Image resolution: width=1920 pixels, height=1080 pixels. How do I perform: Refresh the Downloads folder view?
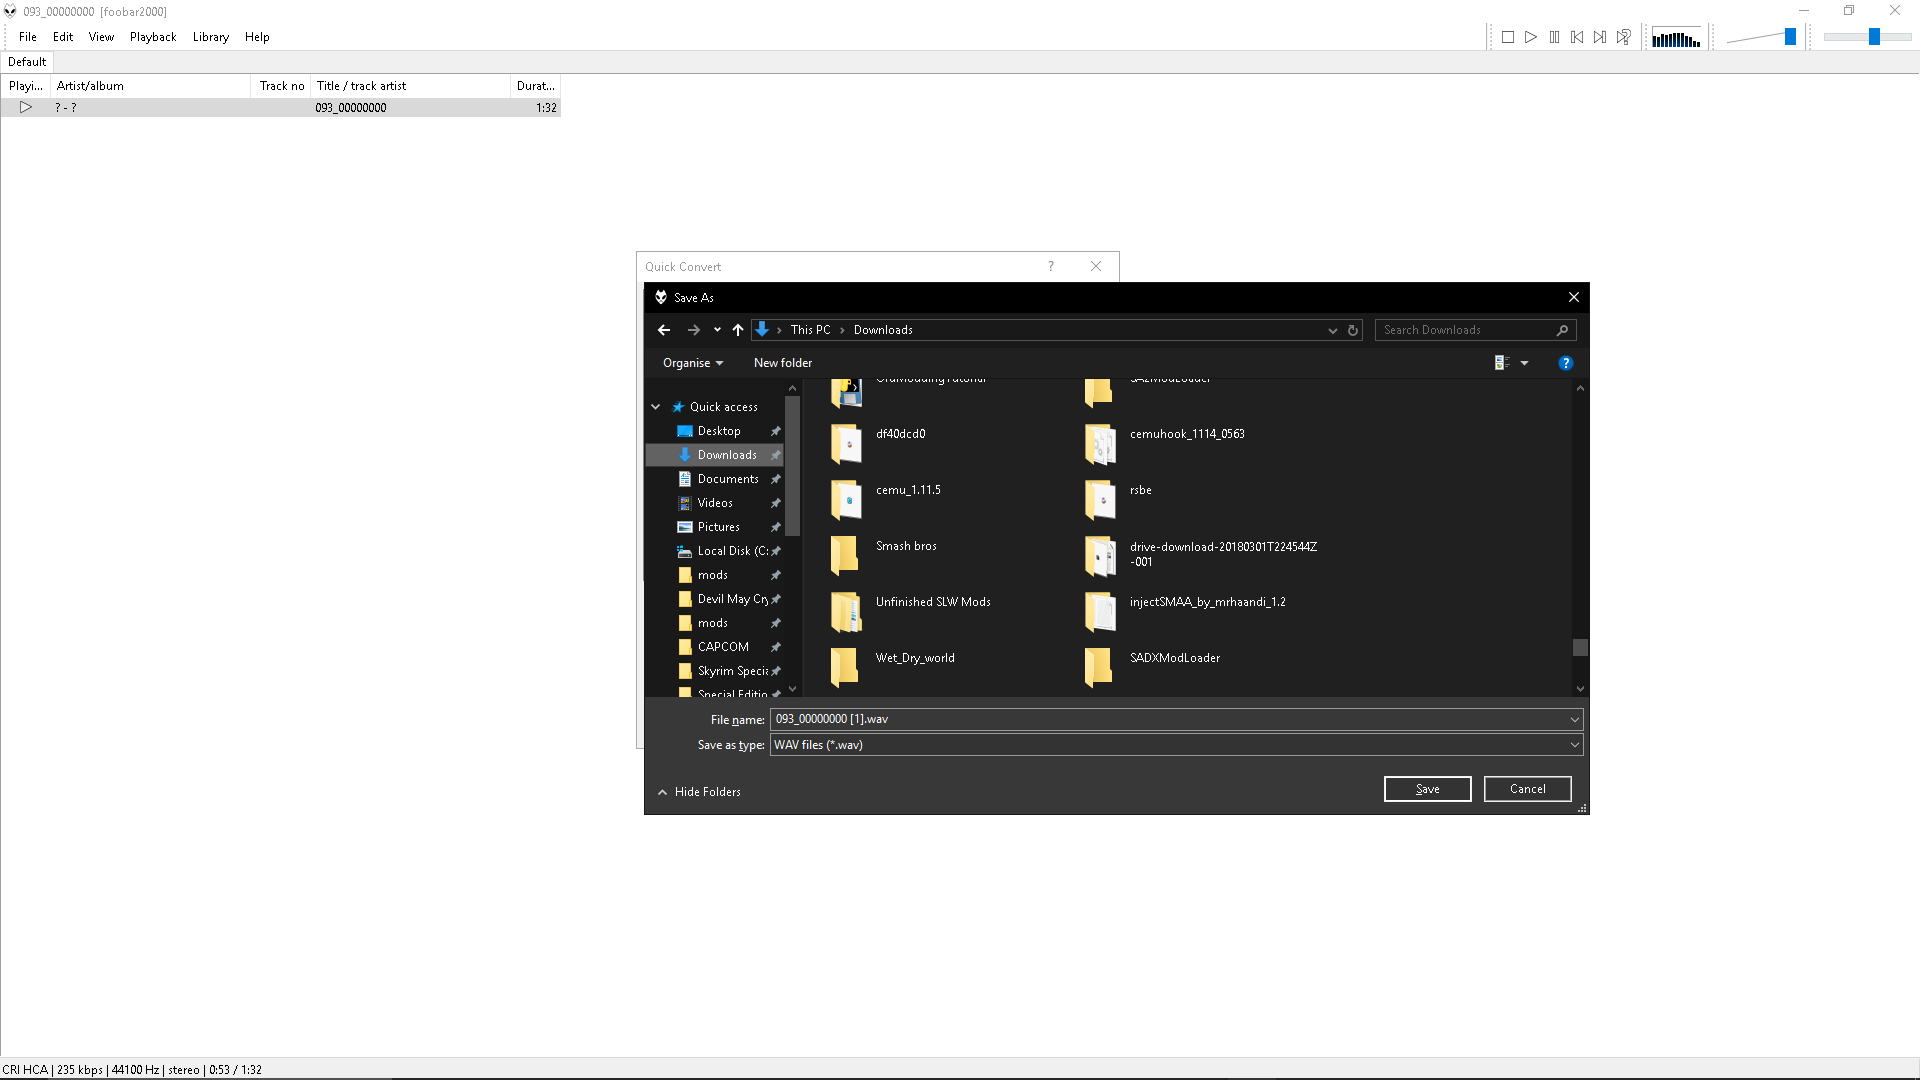pos(1353,330)
